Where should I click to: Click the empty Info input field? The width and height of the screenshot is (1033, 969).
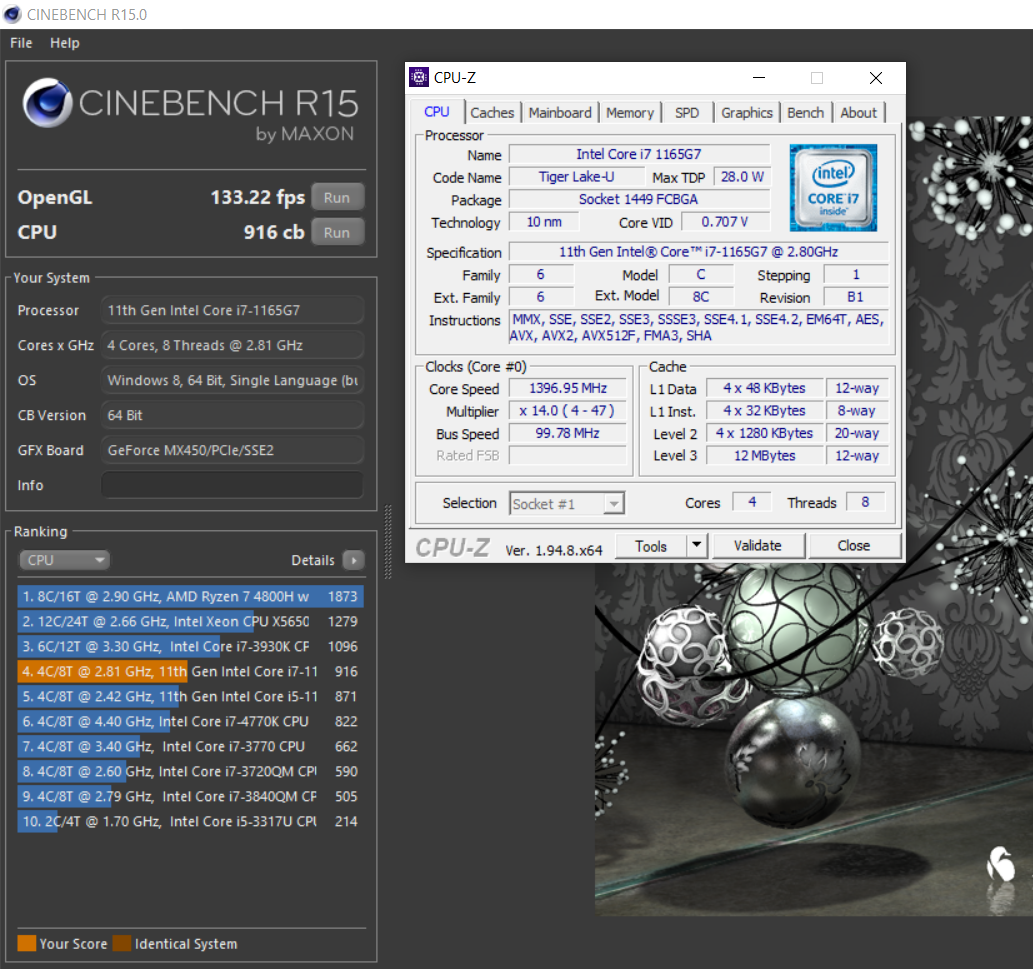click(232, 485)
